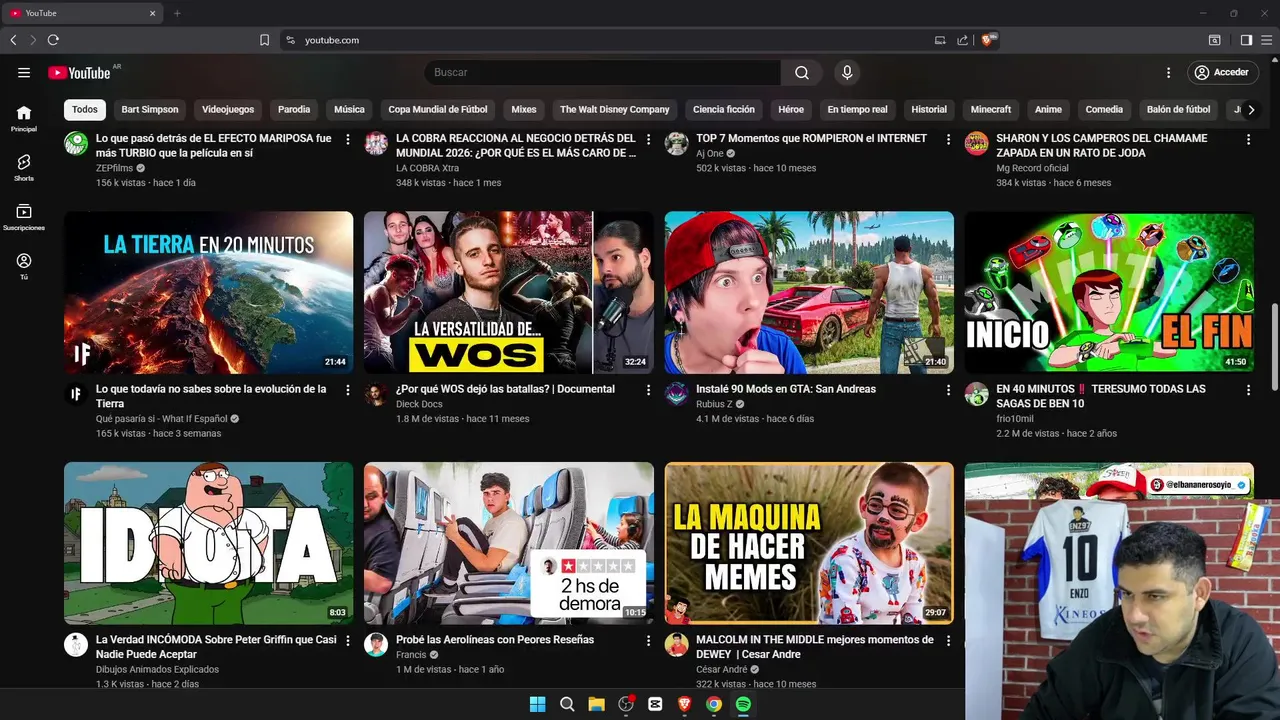
Task: Select The Walt Disney Company chip
Action: 615,110
